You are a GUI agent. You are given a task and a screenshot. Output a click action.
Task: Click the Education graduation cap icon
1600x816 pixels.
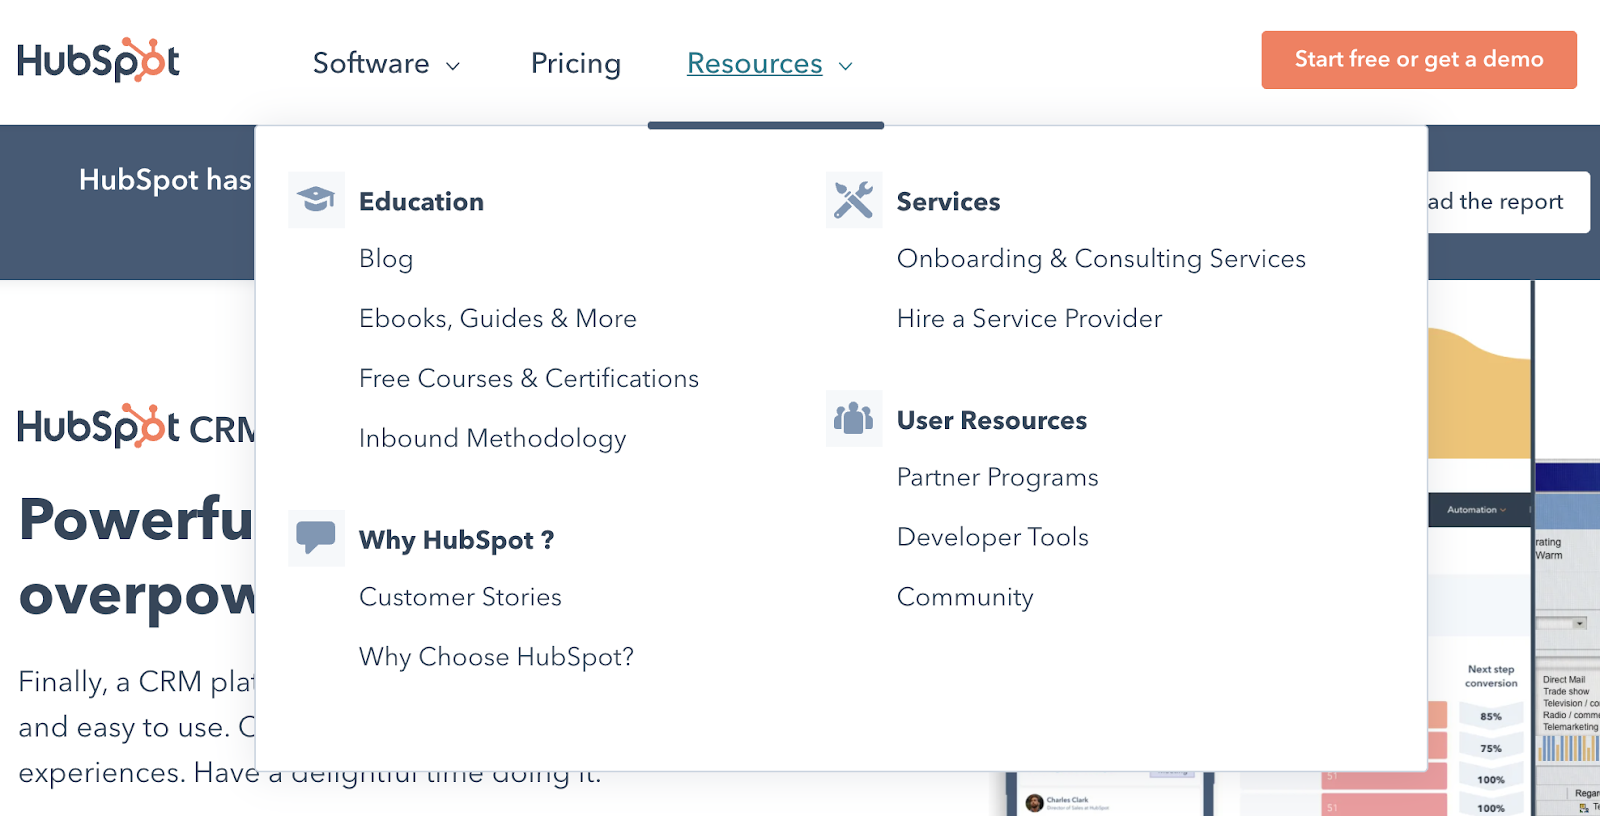click(x=316, y=199)
